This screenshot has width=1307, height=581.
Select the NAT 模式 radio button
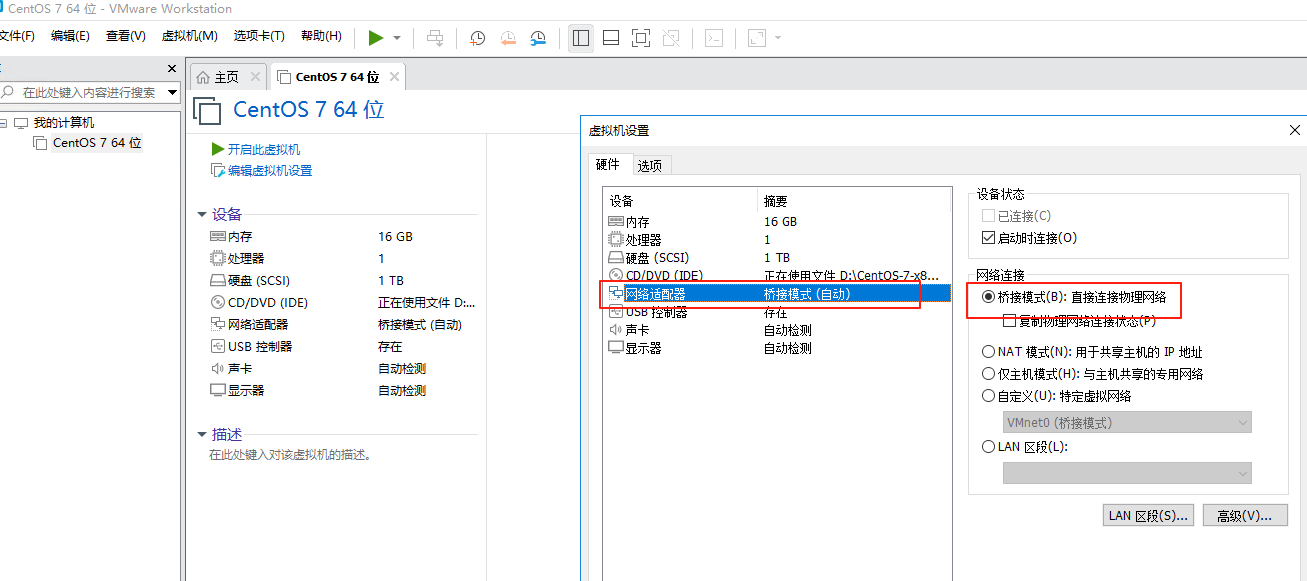(988, 350)
